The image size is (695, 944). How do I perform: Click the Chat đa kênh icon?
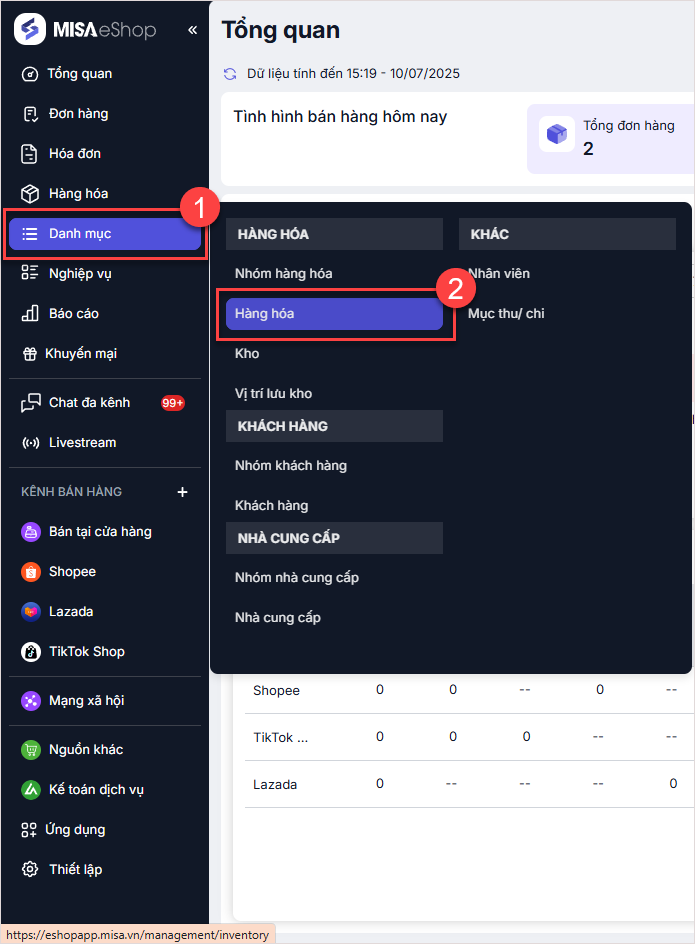pos(31,403)
